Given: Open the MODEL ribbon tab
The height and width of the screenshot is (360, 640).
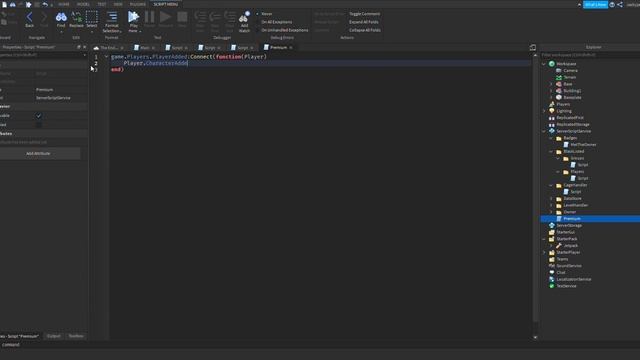Looking at the screenshot, I should (x=83, y=4).
